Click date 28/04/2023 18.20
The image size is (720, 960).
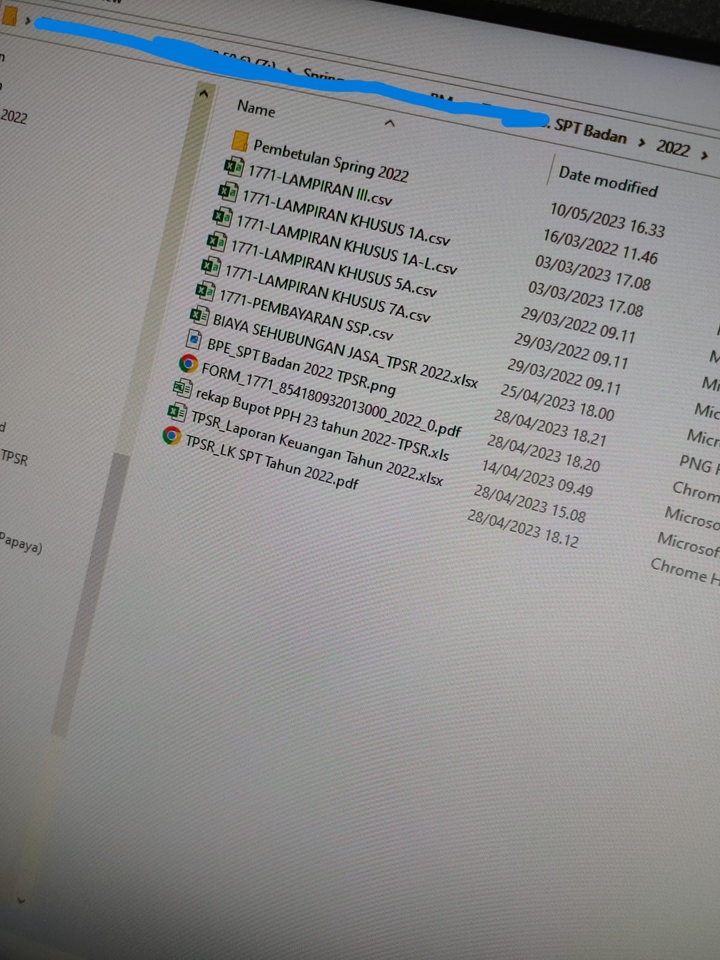(543, 454)
